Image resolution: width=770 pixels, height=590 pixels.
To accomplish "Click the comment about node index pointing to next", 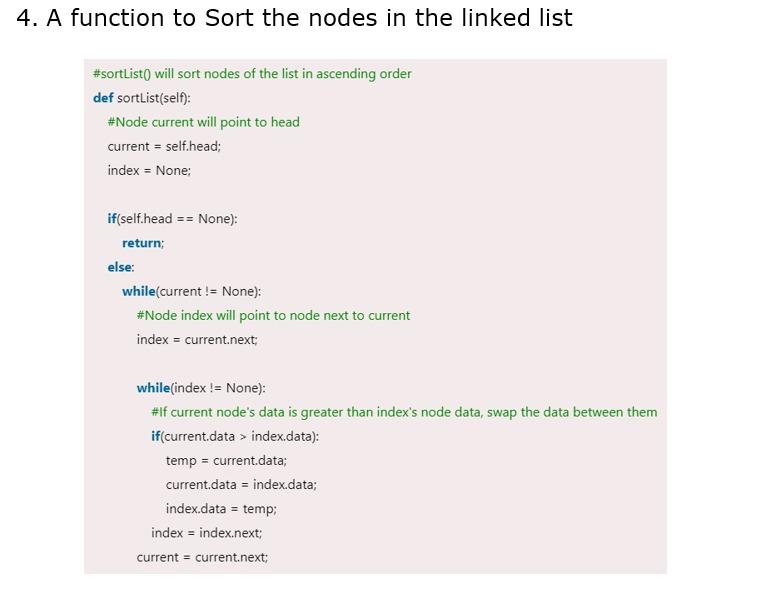I will 273,315.
